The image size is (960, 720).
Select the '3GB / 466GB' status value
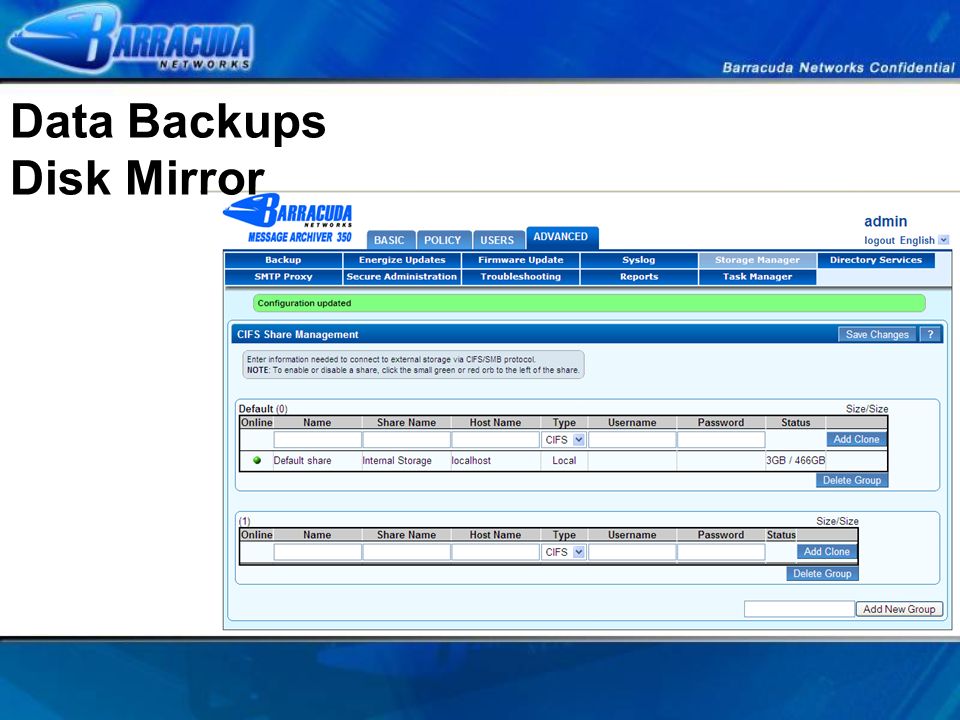tap(795, 460)
